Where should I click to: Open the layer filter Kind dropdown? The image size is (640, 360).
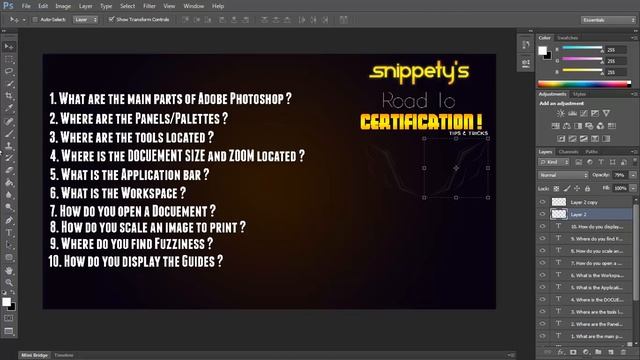coord(554,162)
